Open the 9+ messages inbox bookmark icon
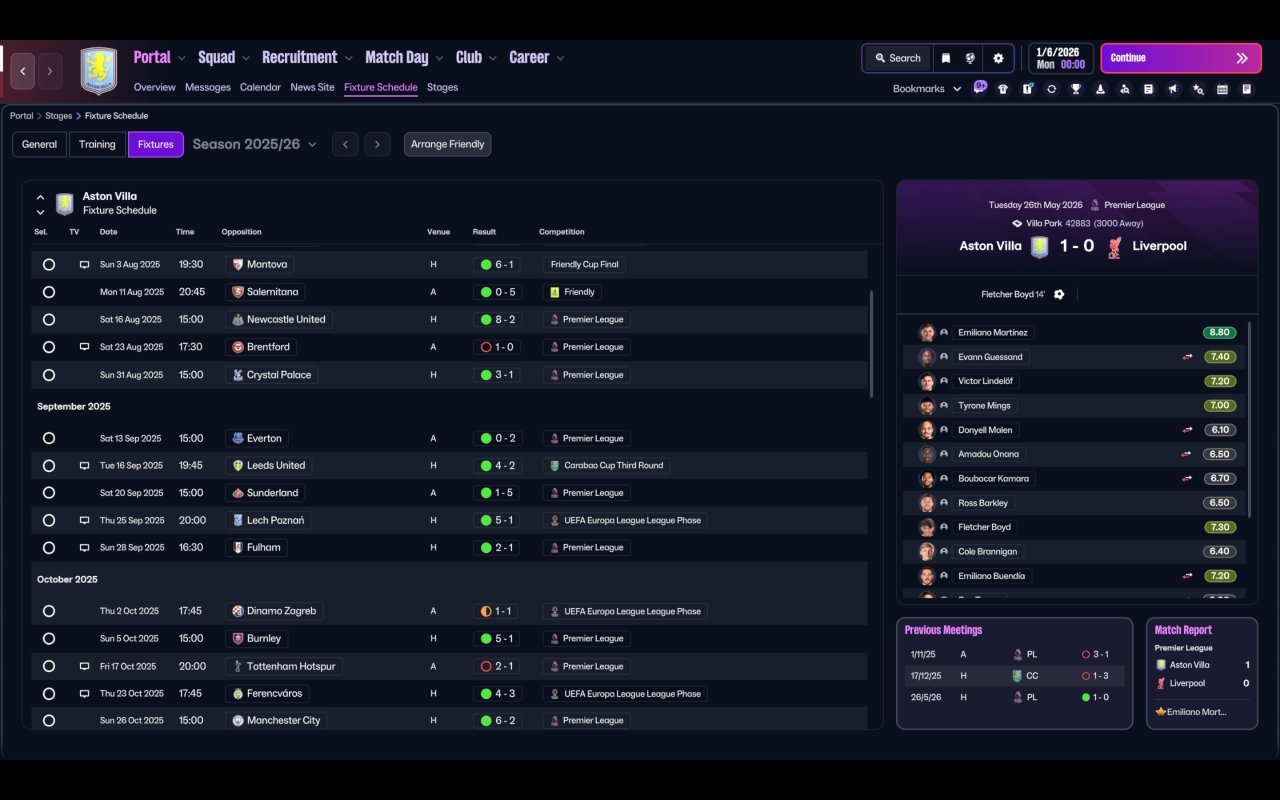Screen dimensions: 1280x800 tap(980, 88)
